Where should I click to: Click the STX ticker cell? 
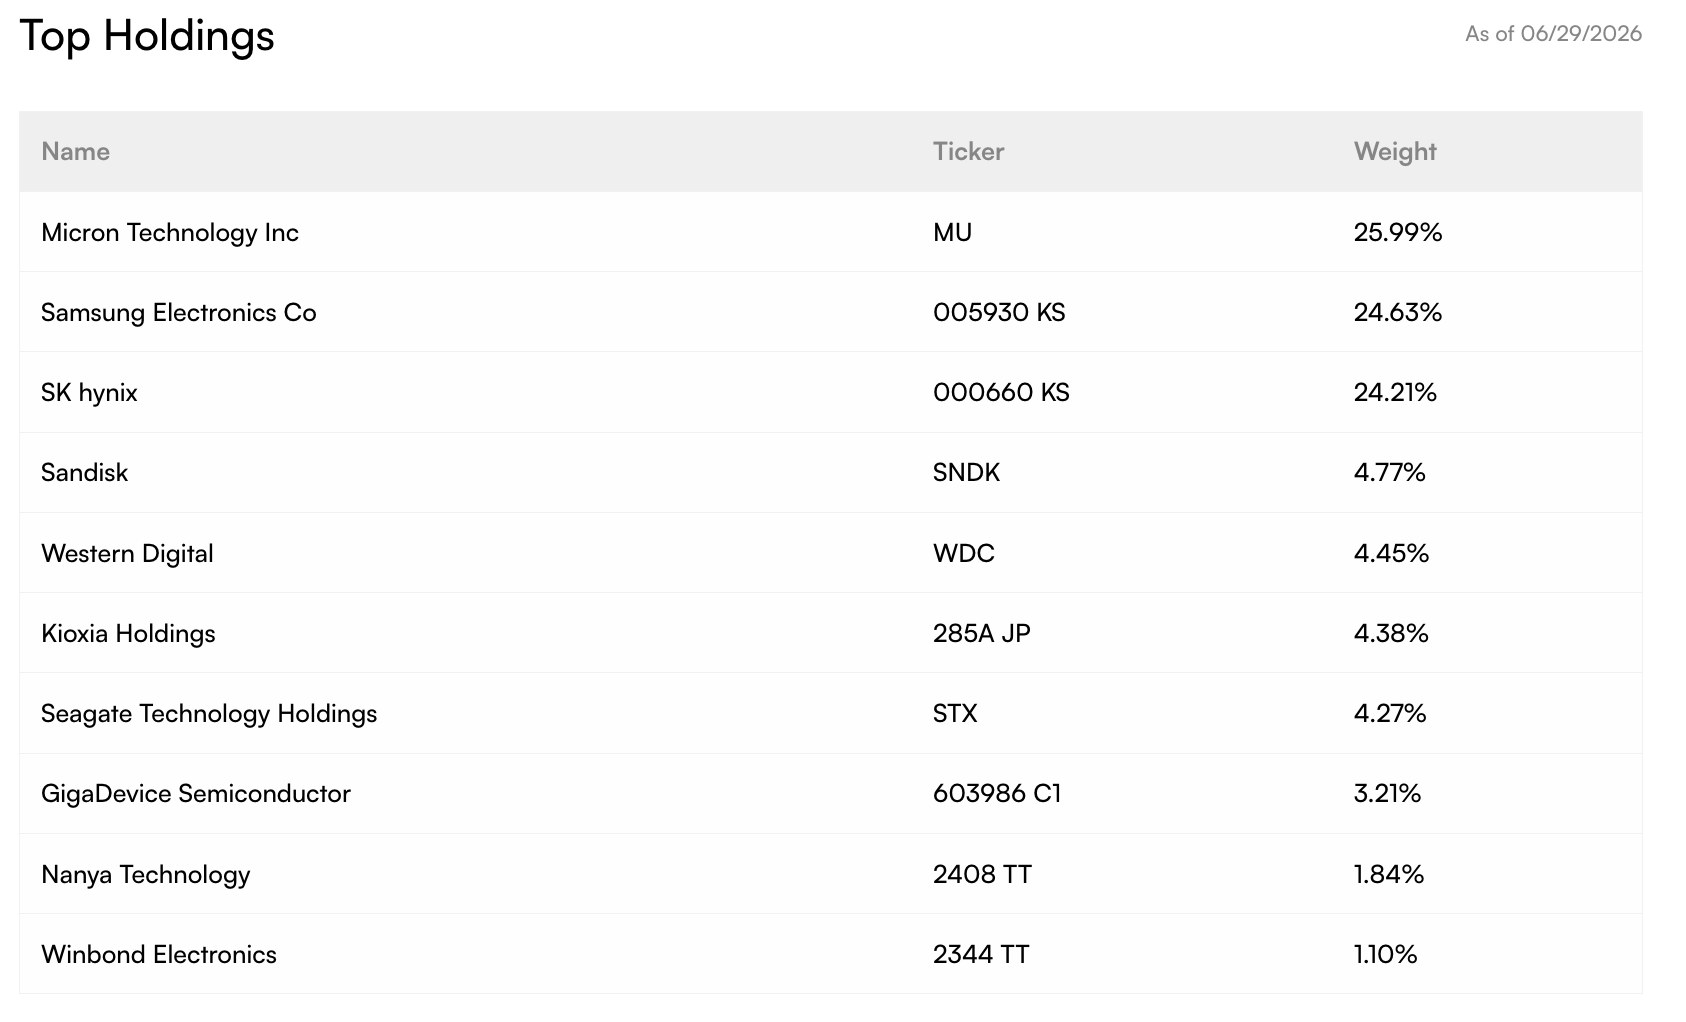click(x=955, y=713)
